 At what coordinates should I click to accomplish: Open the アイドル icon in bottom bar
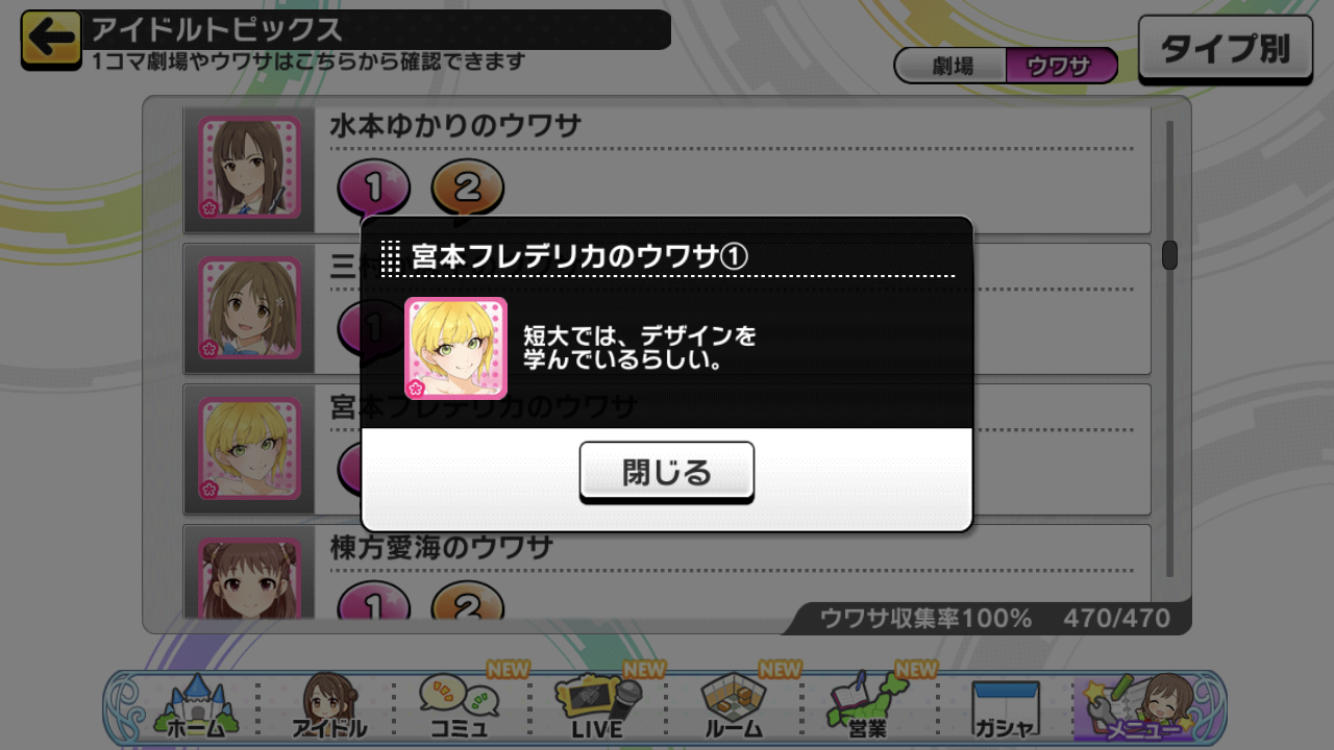point(329,708)
